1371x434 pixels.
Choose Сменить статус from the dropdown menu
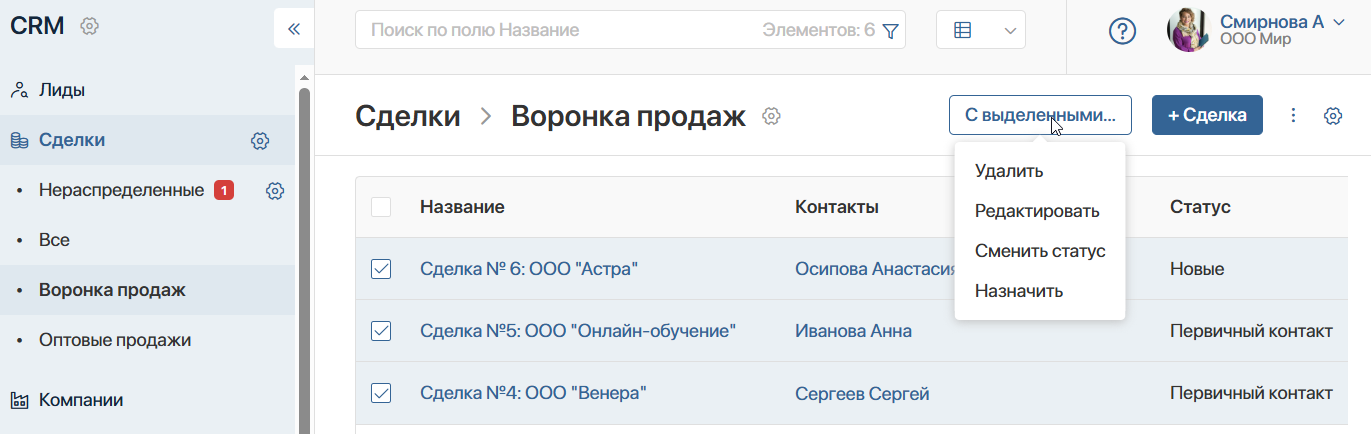tap(1040, 251)
